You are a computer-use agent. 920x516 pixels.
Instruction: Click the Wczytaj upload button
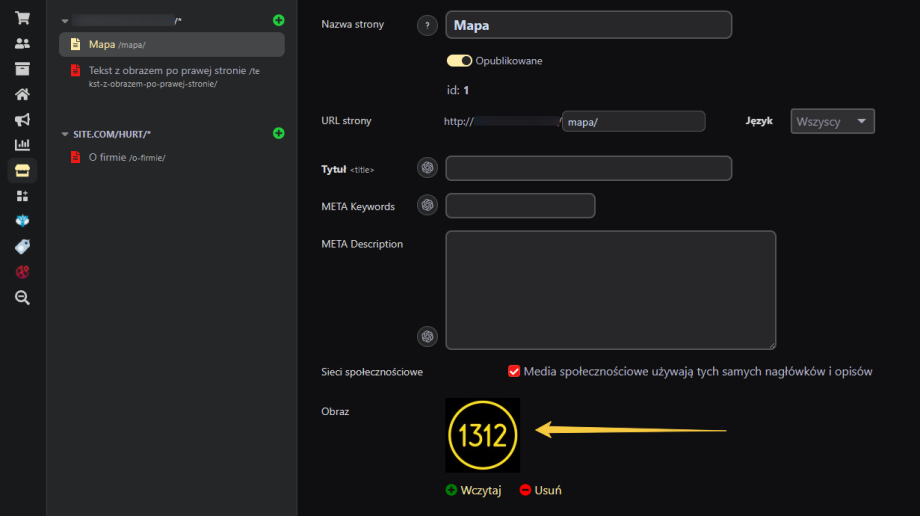473,490
